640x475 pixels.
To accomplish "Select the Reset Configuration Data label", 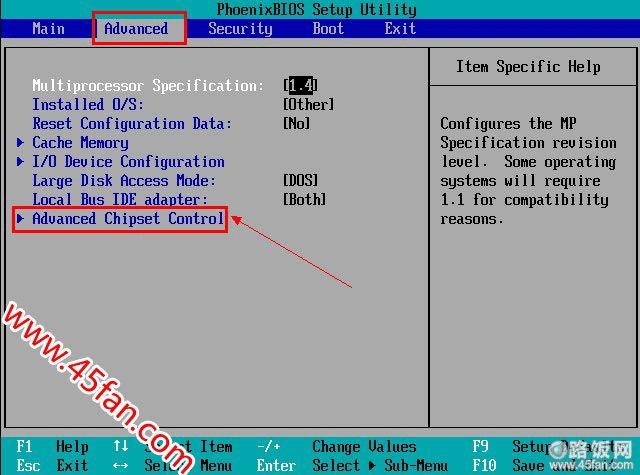I will [x=132, y=124].
